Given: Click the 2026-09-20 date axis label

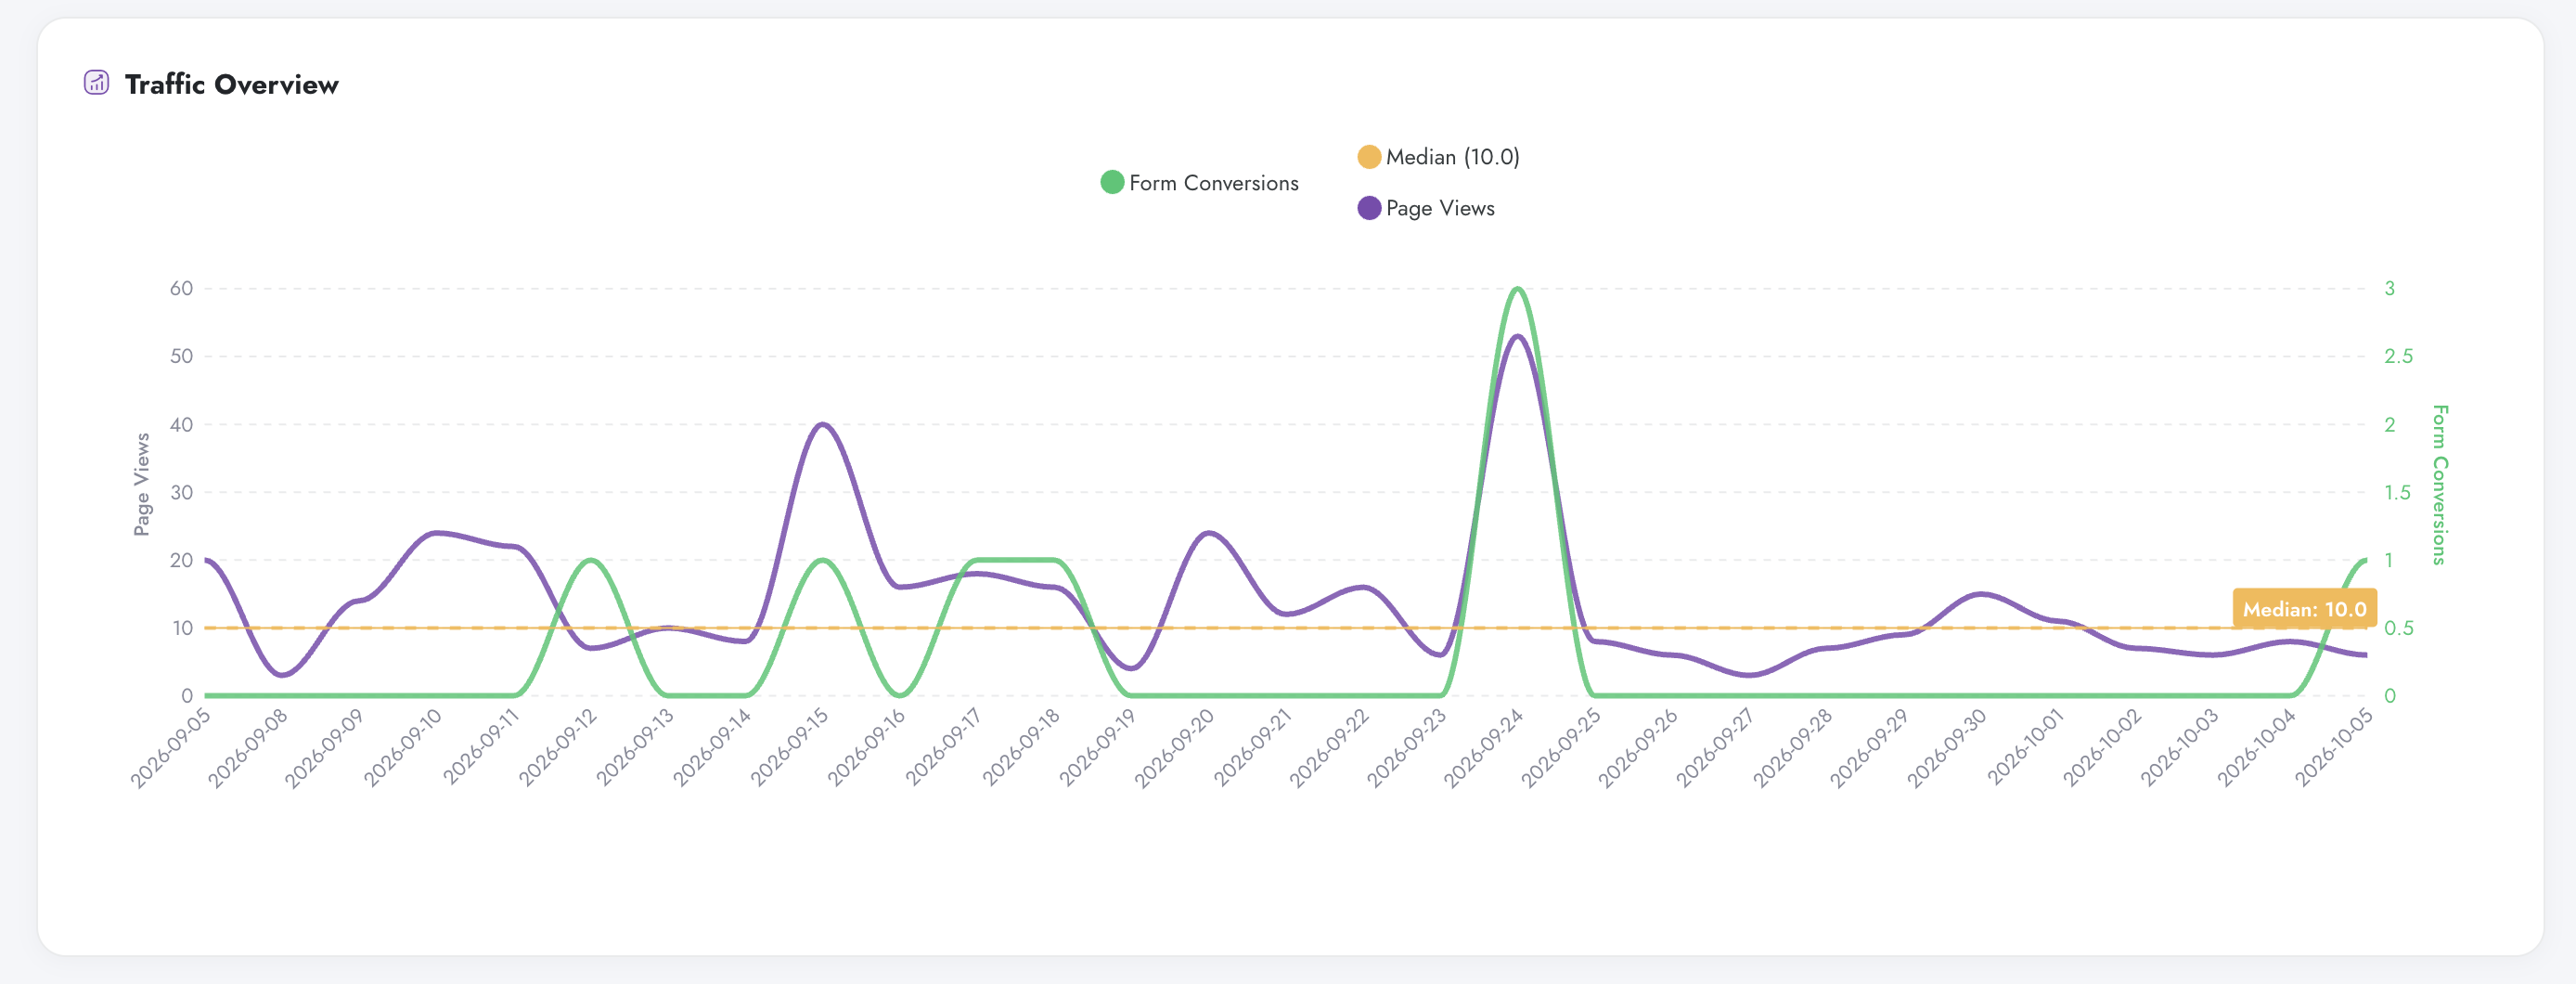Looking at the screenshot, I should 1175,747.
